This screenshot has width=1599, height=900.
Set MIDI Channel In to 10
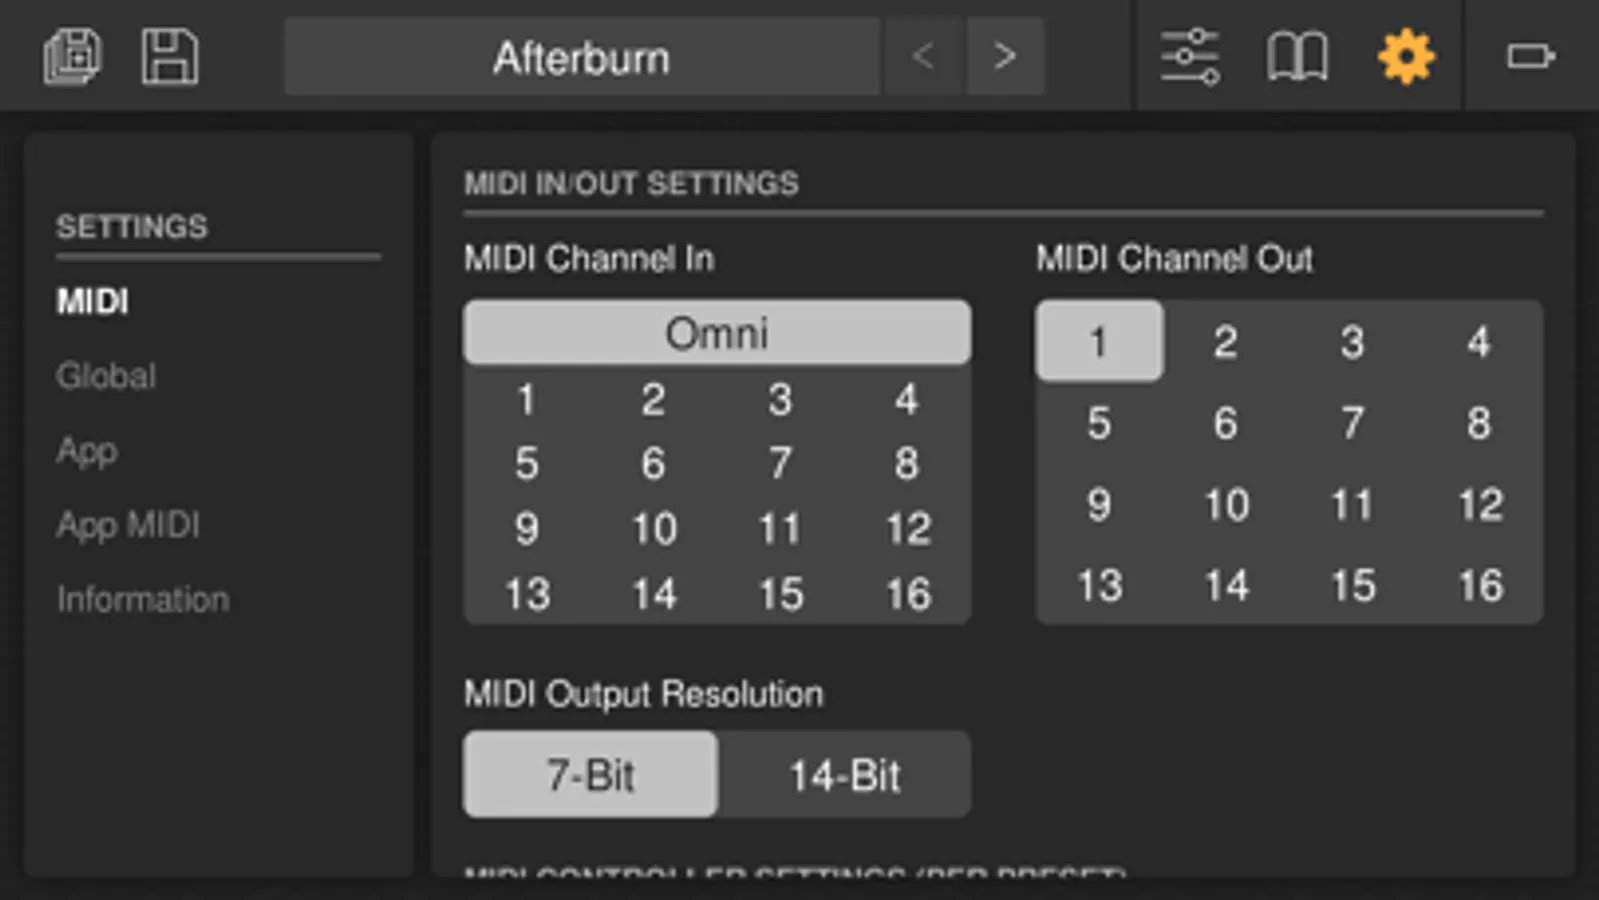654,529
